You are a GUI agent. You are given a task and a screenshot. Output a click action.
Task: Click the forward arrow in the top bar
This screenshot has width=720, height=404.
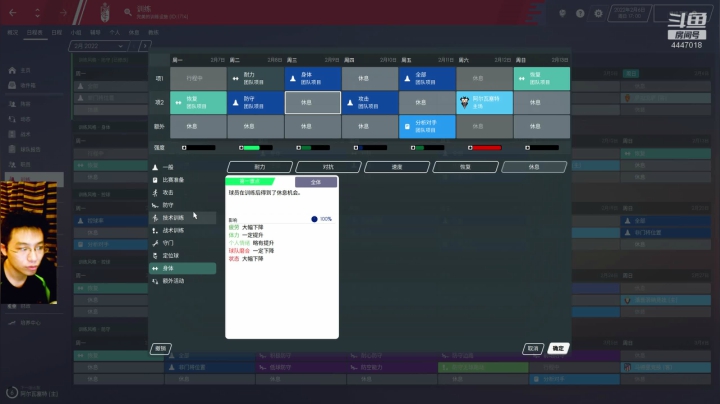[x=62, y=13]
